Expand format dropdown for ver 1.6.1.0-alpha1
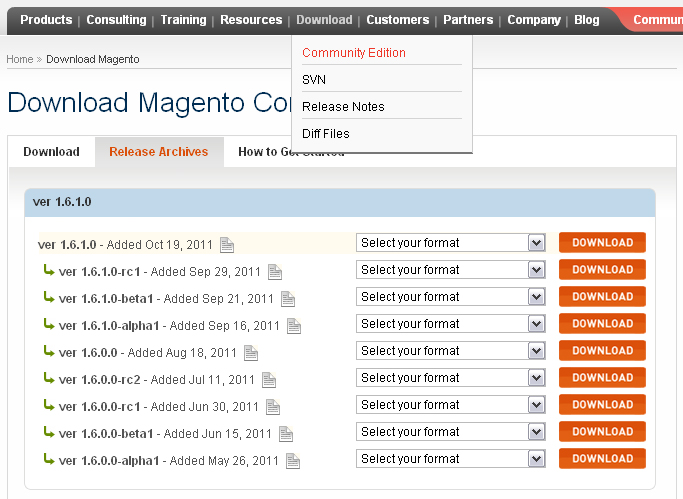This screenshot has width=683, height=499. [x=451, y=324]
